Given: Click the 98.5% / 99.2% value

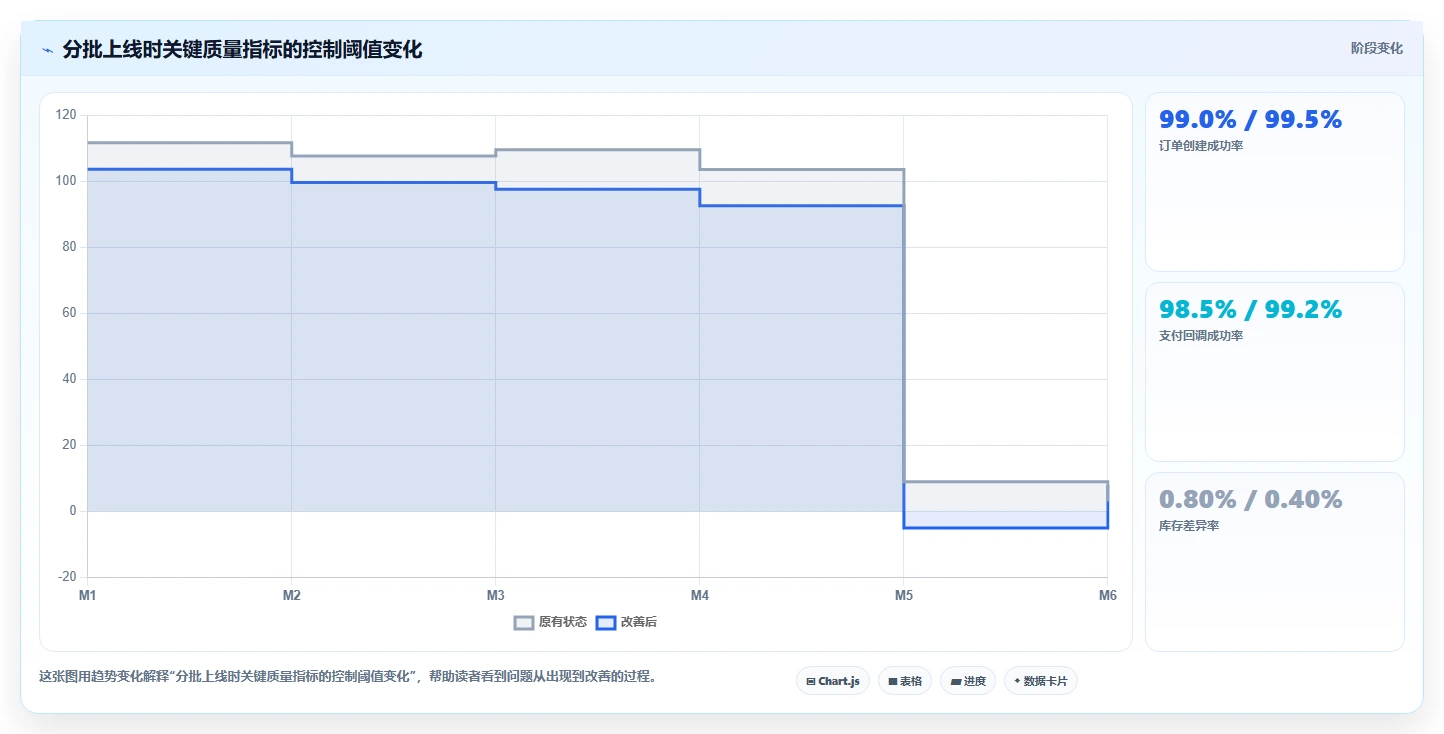Looking at the screenshot, I should click(1250, 309).
